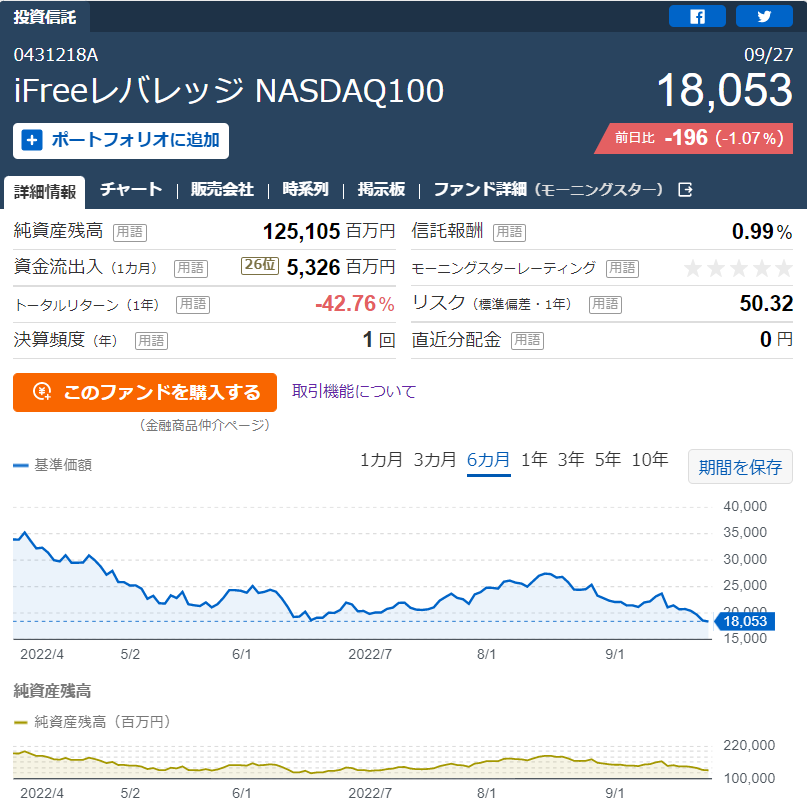Open the 用語 glossary badge for リスク
807x808 pixels.
605,305
